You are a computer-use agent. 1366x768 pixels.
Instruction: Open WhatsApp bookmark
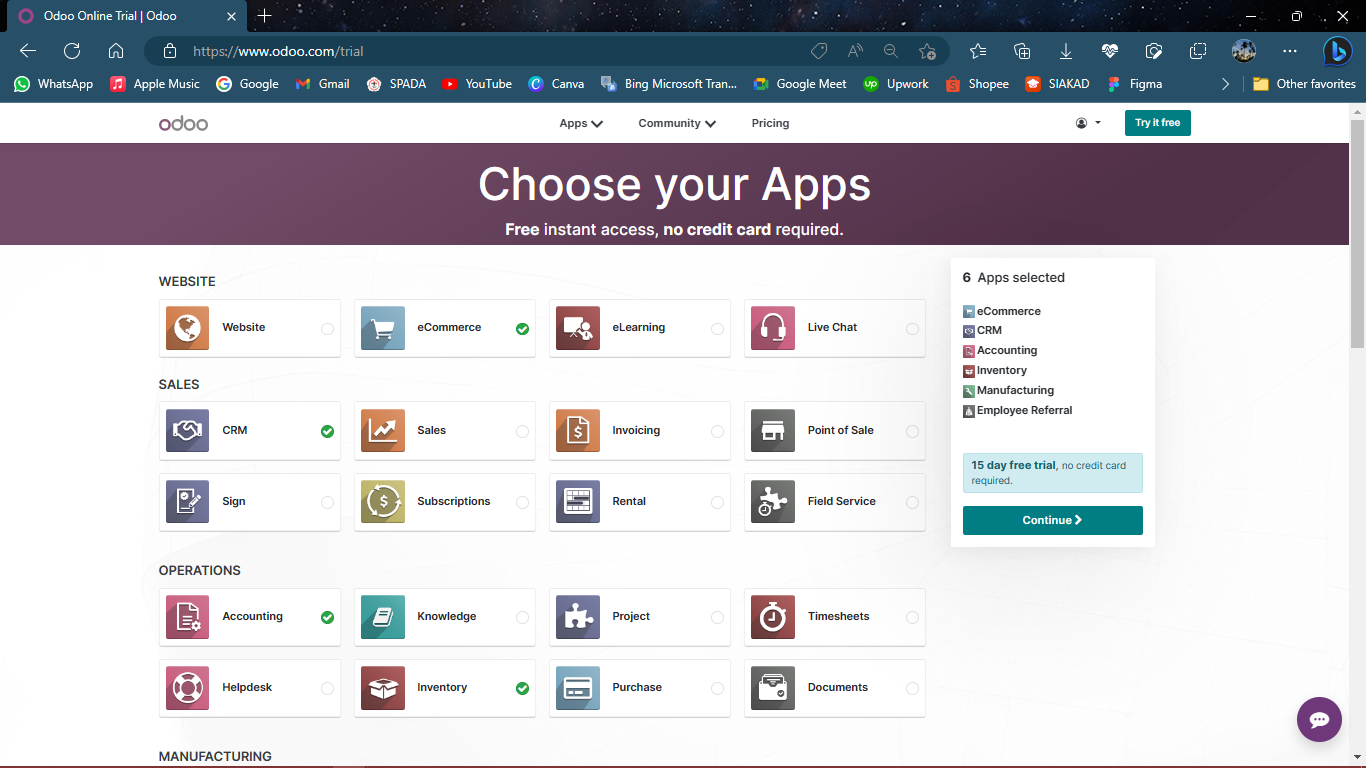(54, 84)
